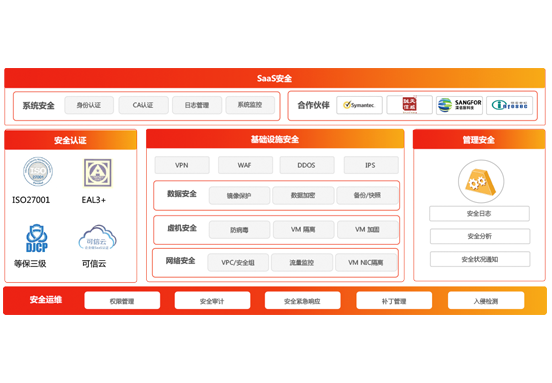Select the 入侵检测 box
This screenshot has height=383, width=552.
(x=486, y=301)
